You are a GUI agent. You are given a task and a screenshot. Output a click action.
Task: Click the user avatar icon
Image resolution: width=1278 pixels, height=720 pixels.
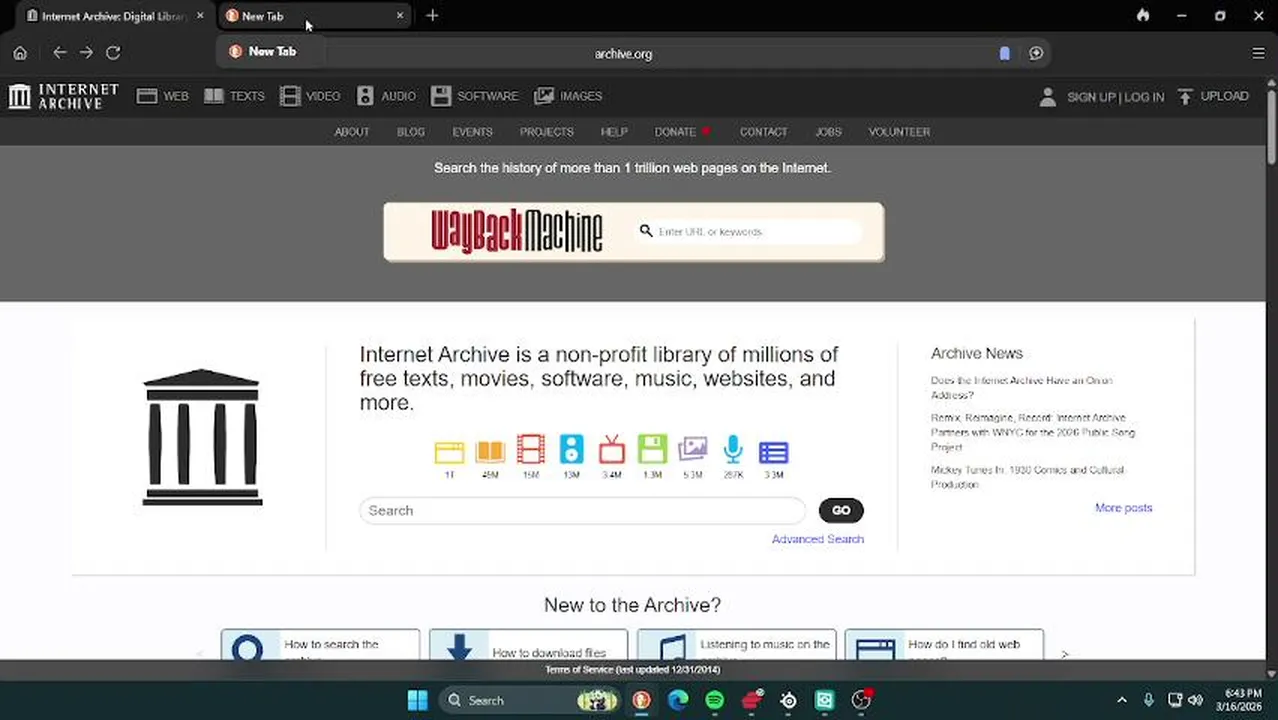[x=1047, y=96]
